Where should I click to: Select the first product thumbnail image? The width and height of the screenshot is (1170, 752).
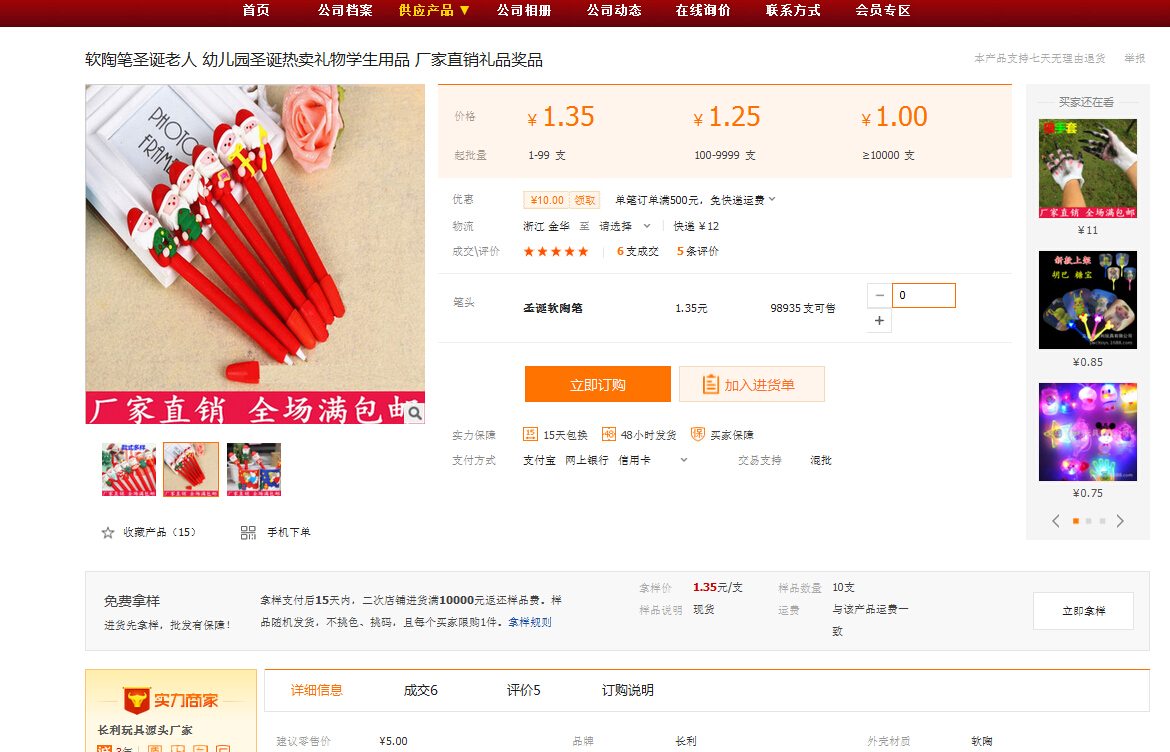click(x=129, y=469)
